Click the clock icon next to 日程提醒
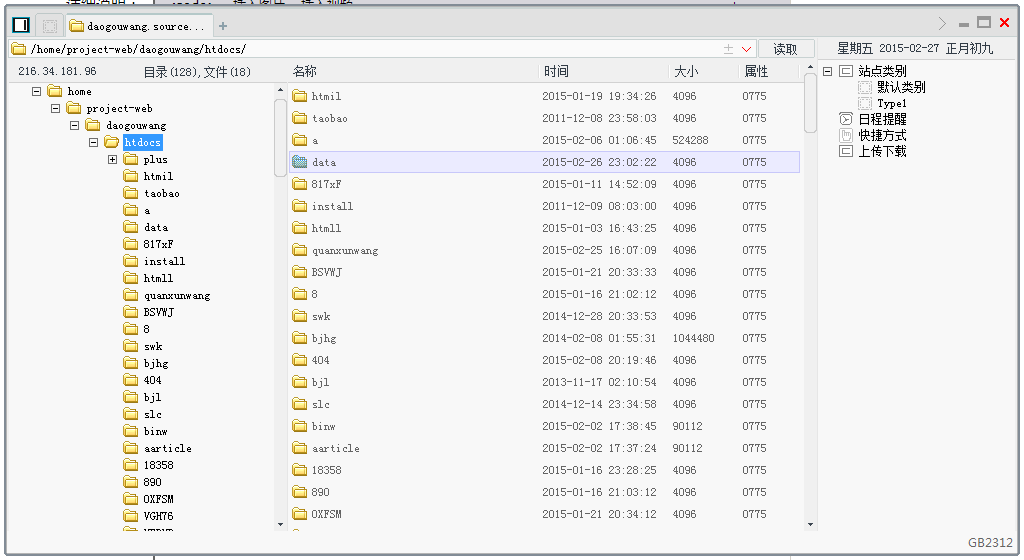1024x560 pixels. pos(846,119)
